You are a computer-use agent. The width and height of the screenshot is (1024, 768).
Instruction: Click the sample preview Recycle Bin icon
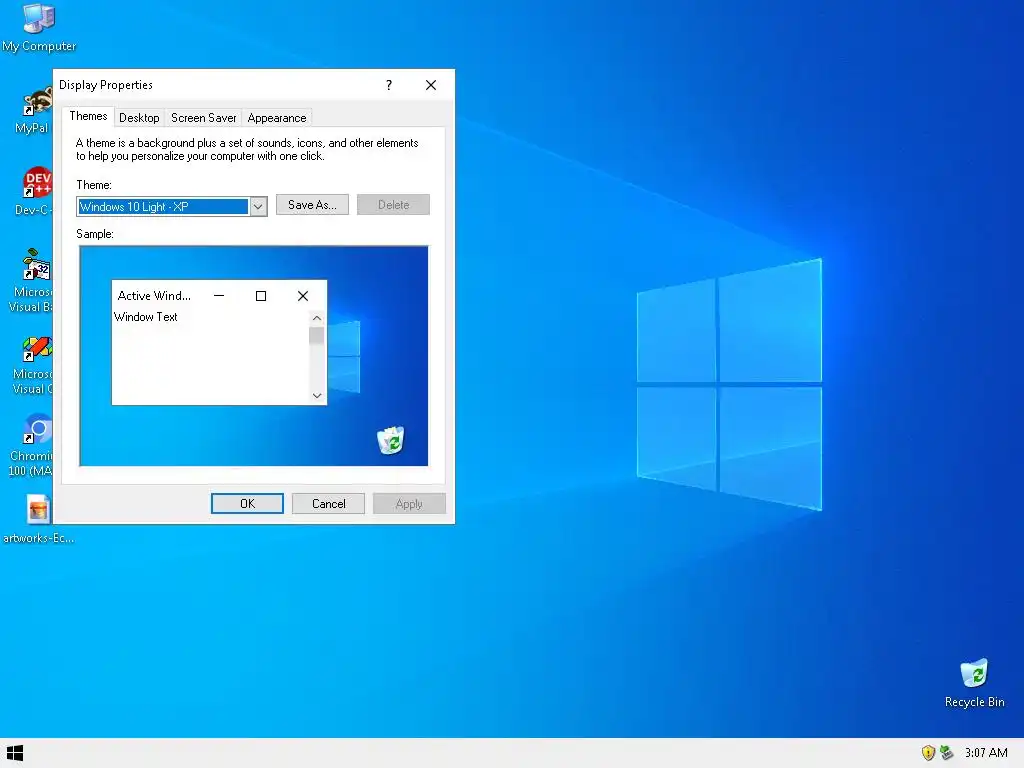(391, 440)
